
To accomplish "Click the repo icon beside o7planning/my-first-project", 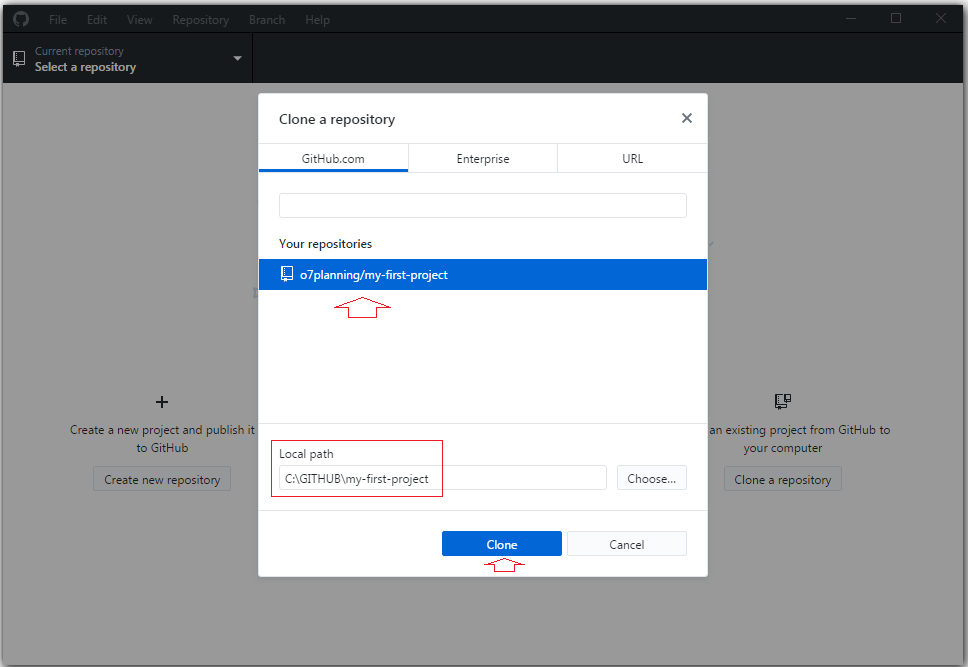I will click(x=286, y=274).
